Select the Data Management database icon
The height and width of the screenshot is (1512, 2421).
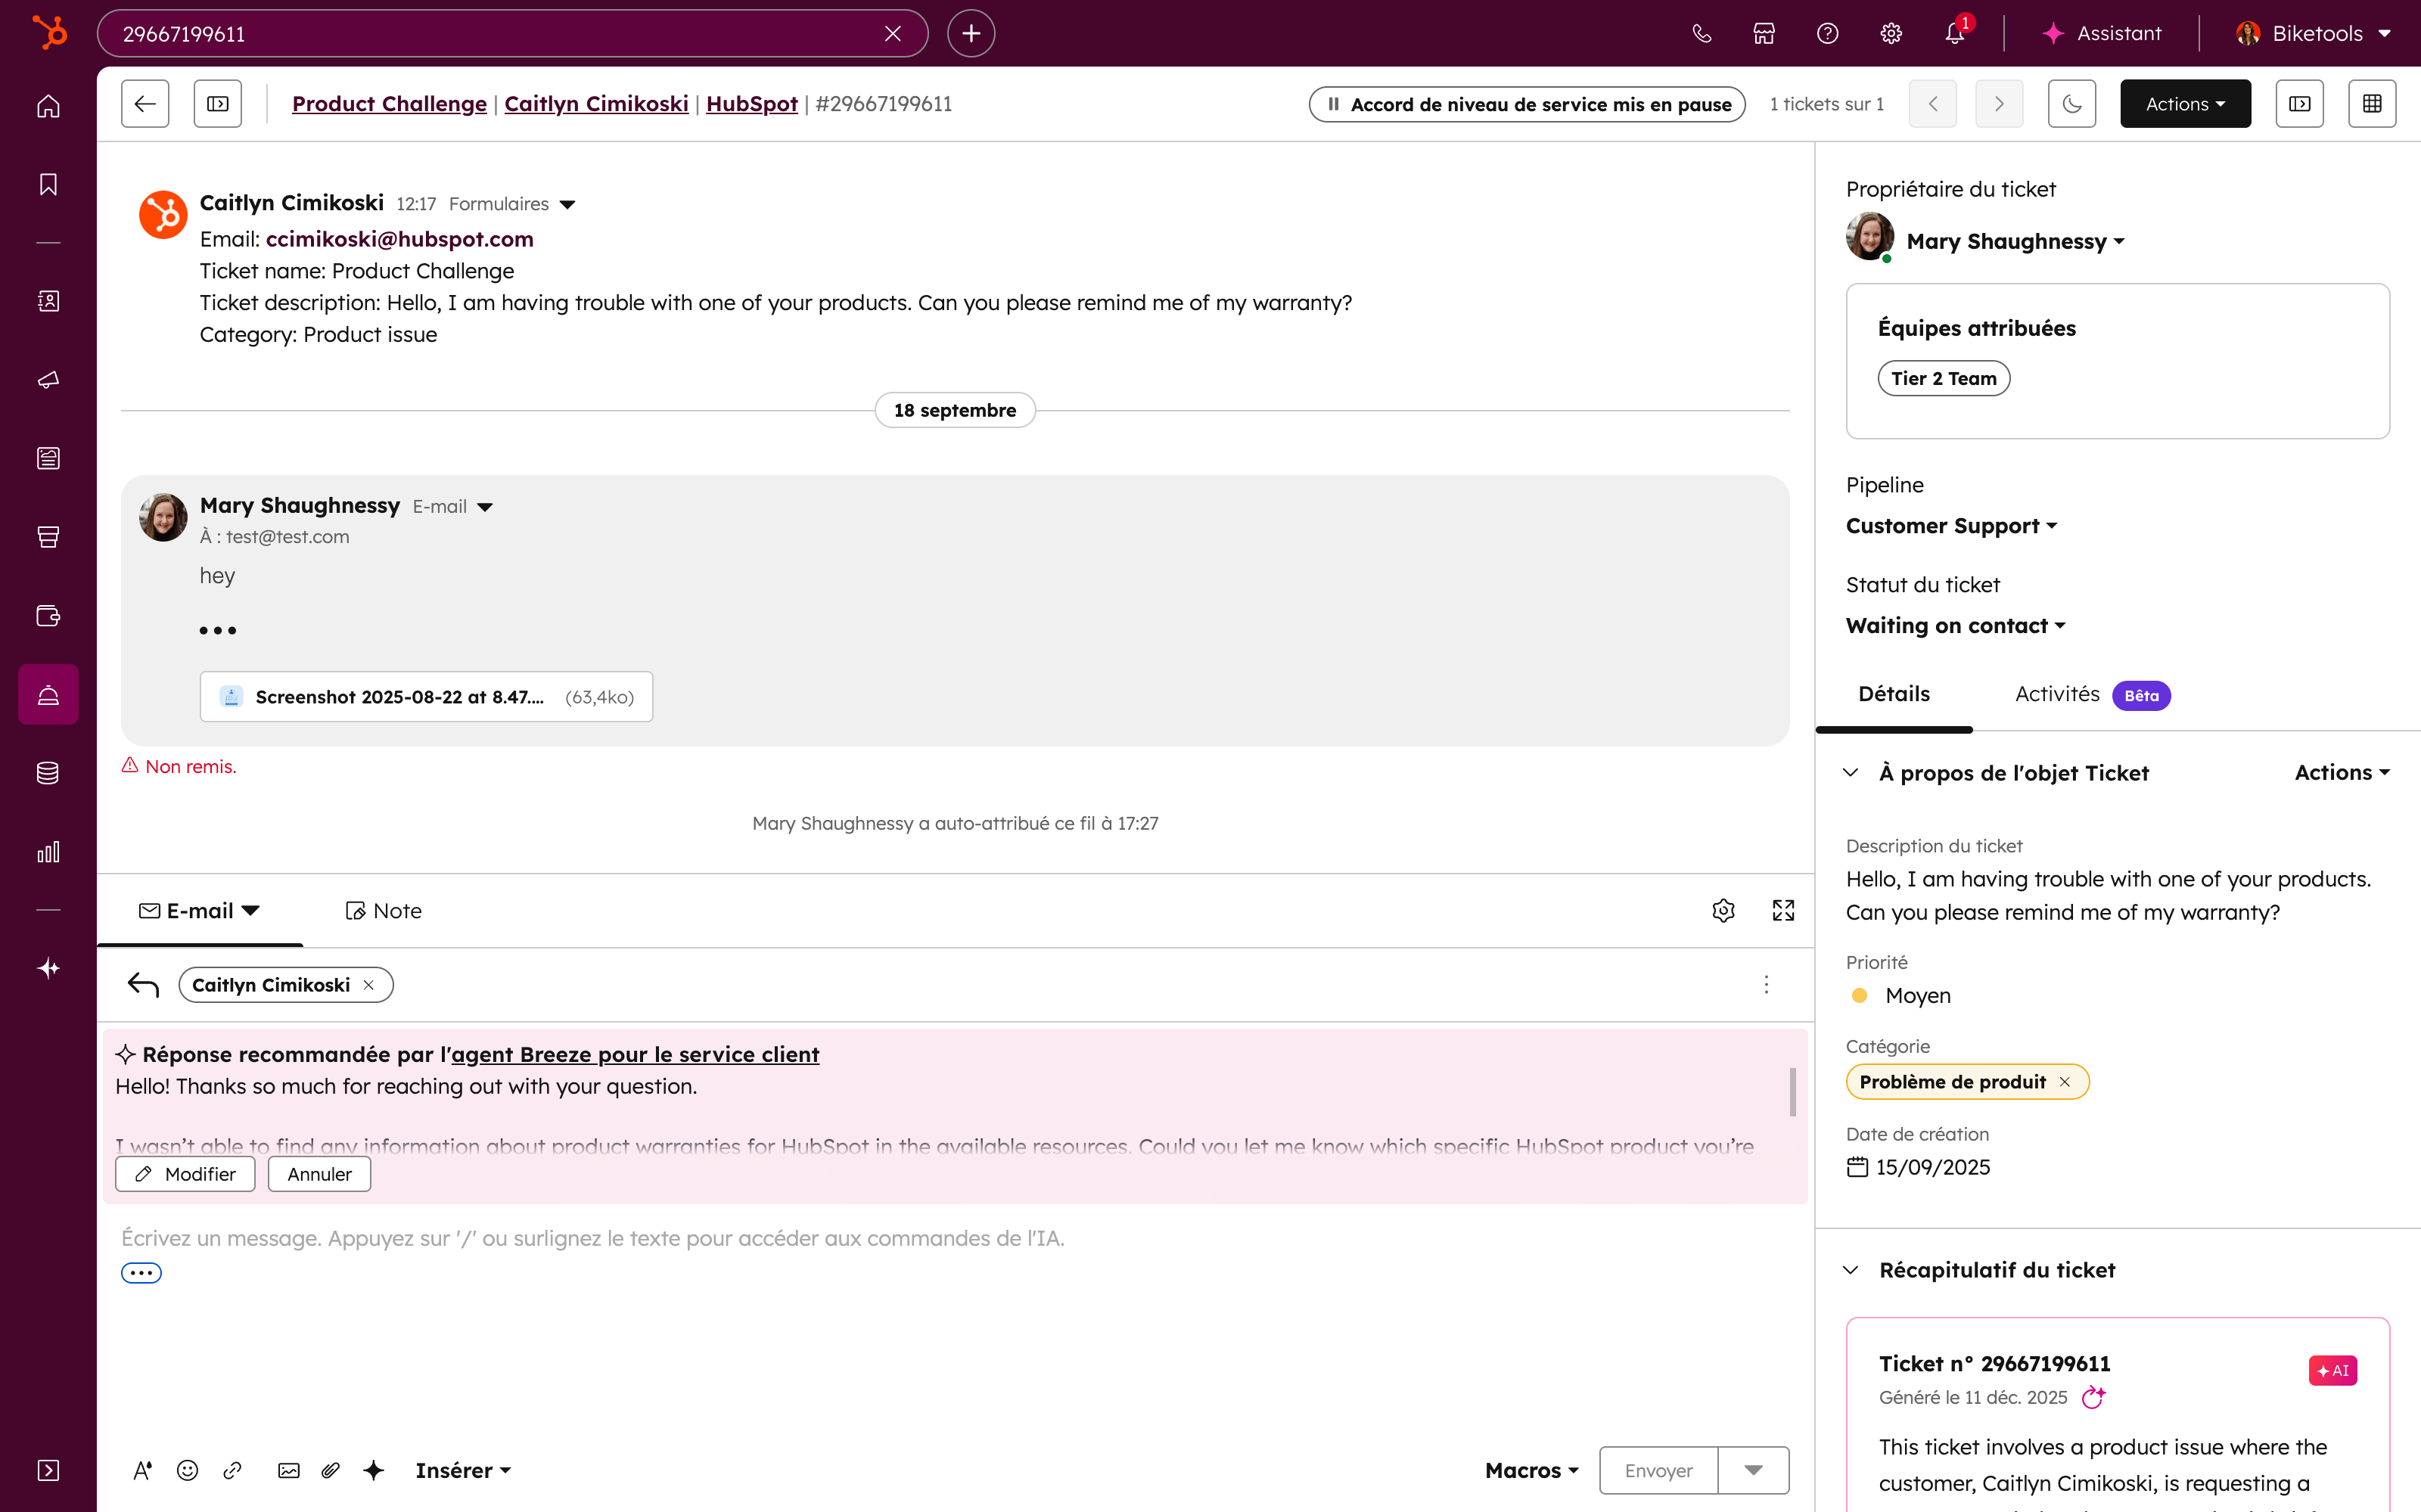tap(47, 772)
